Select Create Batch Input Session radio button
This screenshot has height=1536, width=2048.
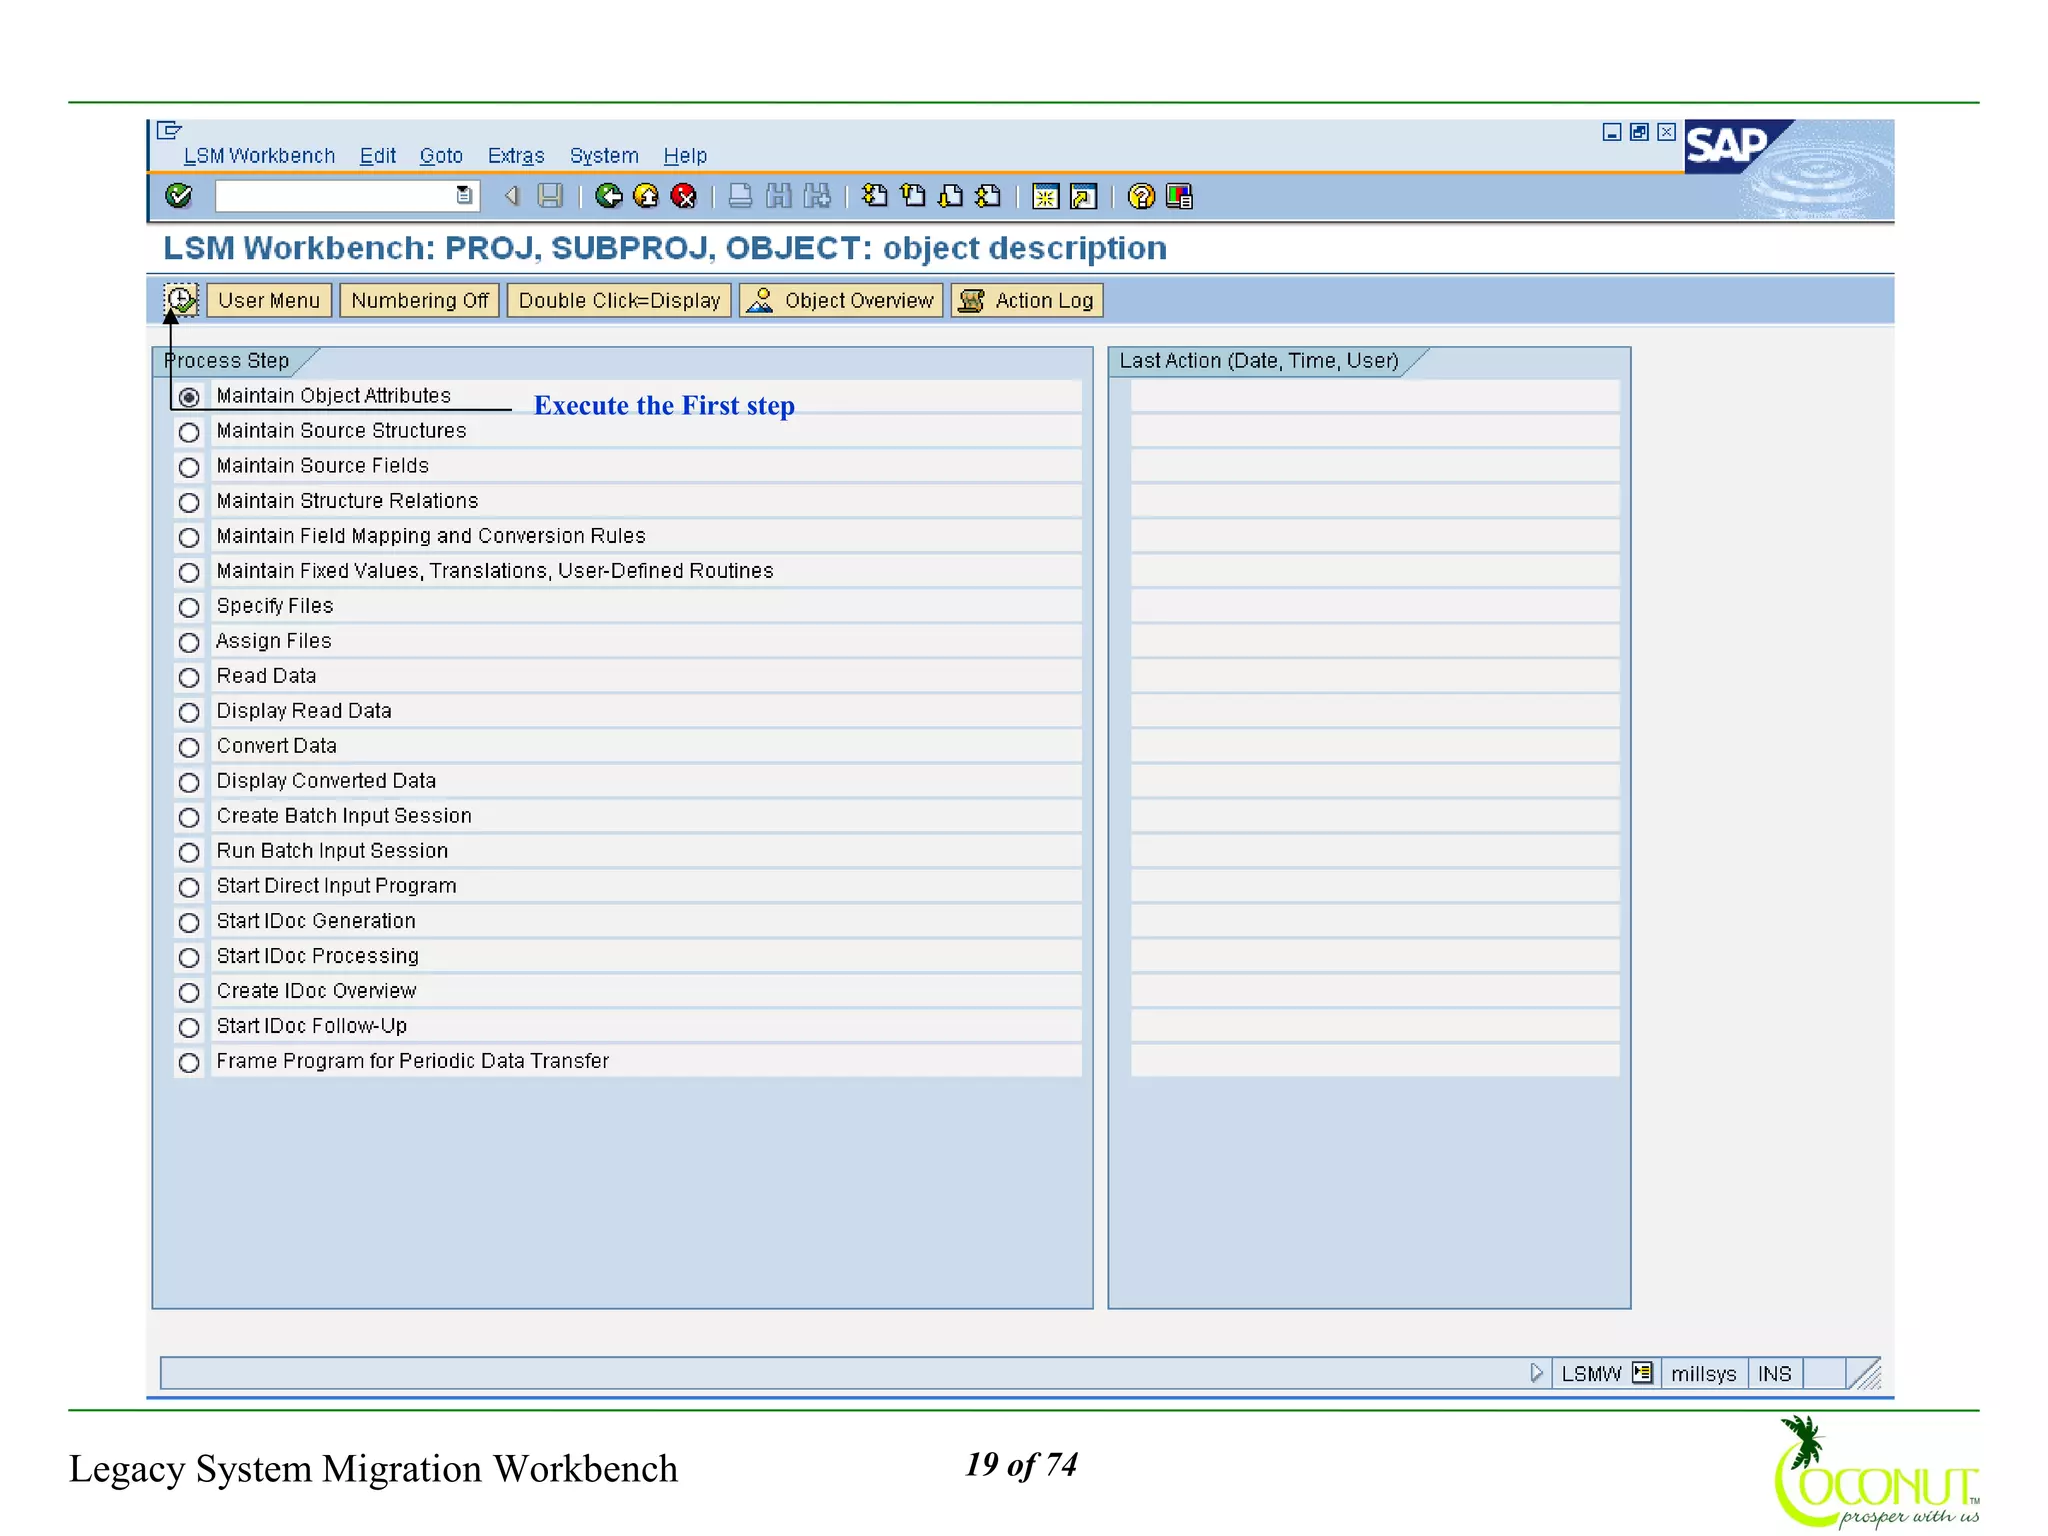189,817
